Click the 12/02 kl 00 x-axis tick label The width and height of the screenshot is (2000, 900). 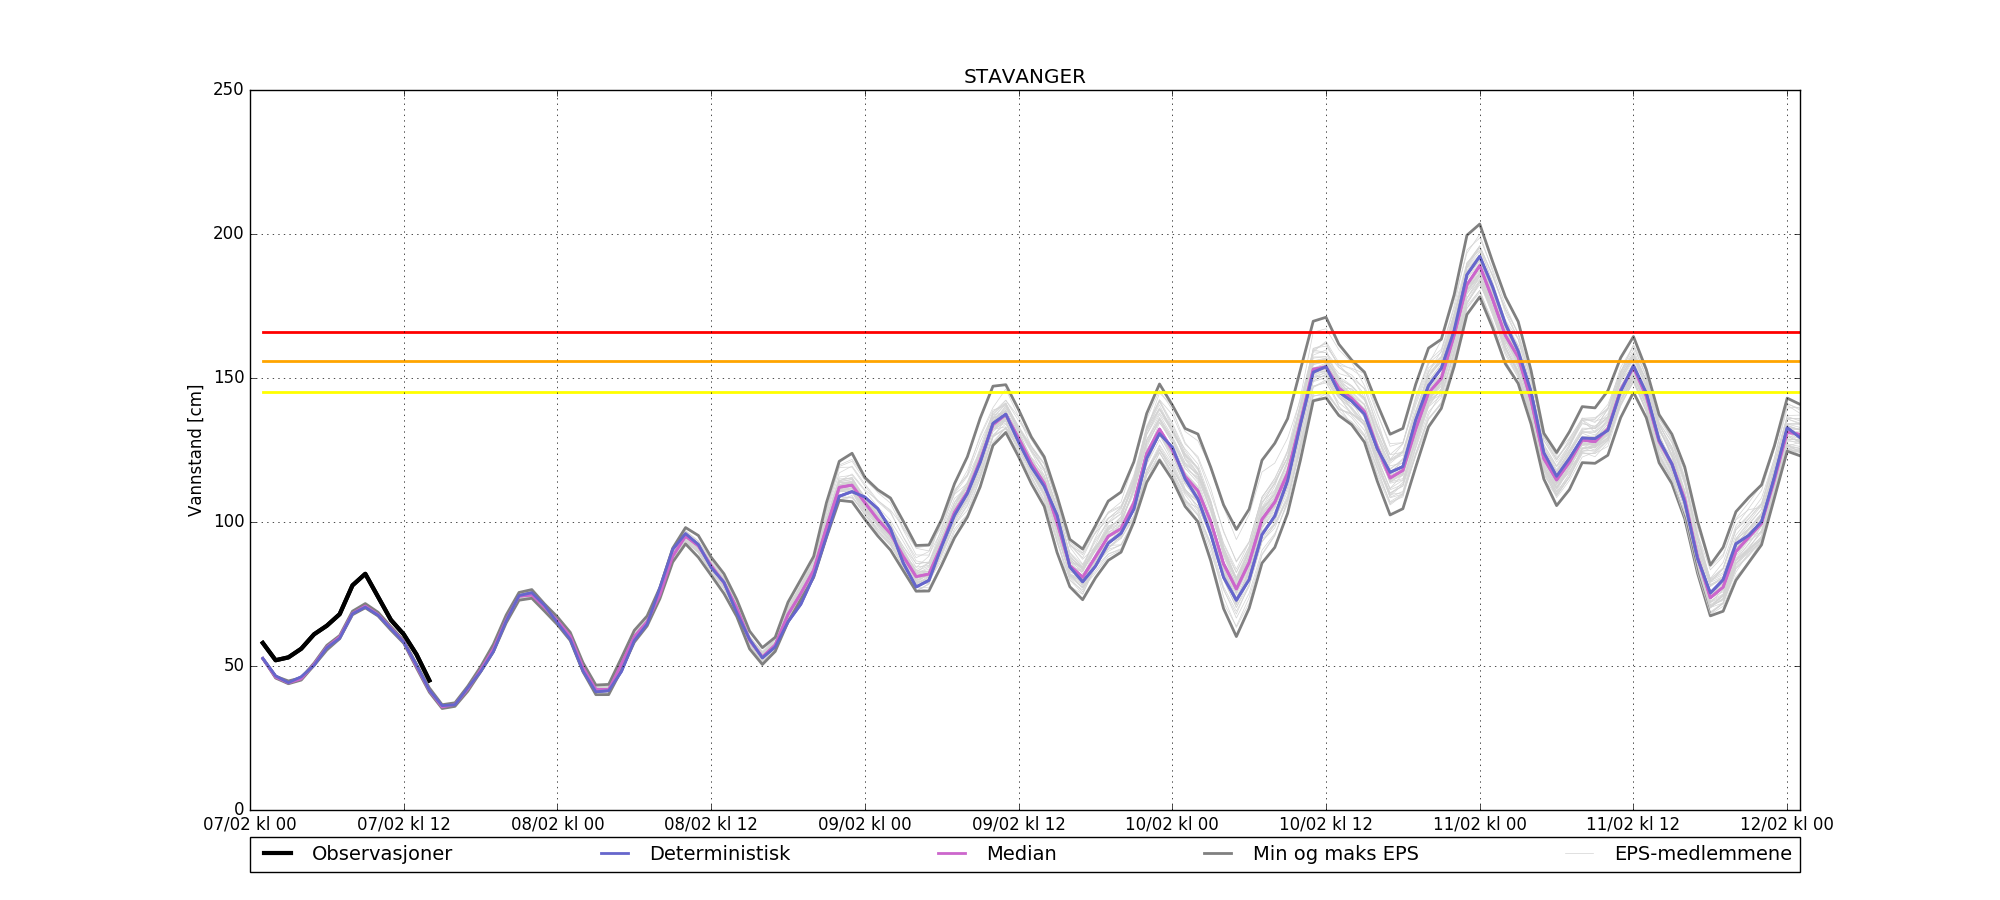pyautogui.click(x=1787, y=825)
